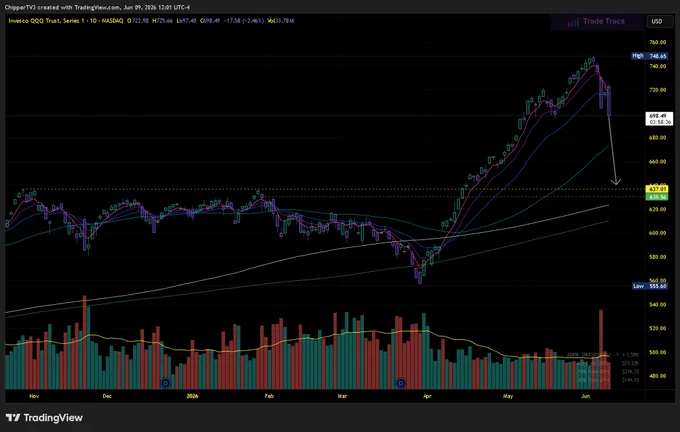680x432 pixels.
Task: Click the 500.00 price axis label
Action: click(657, 352)
